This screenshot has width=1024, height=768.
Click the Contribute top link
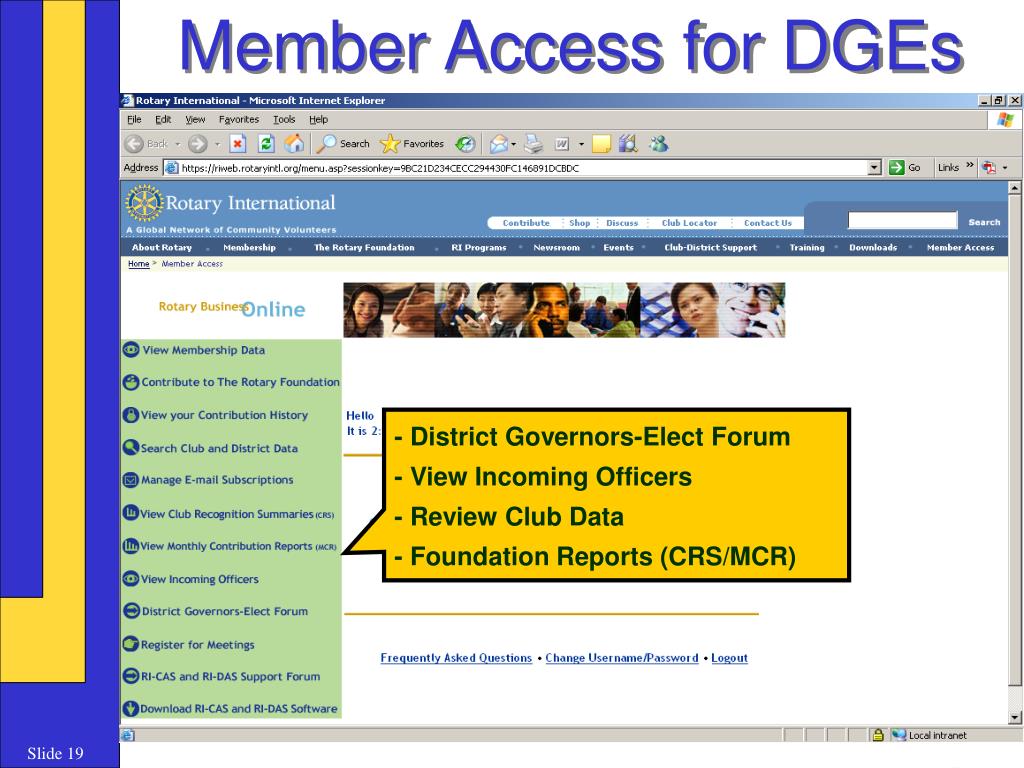526,223
